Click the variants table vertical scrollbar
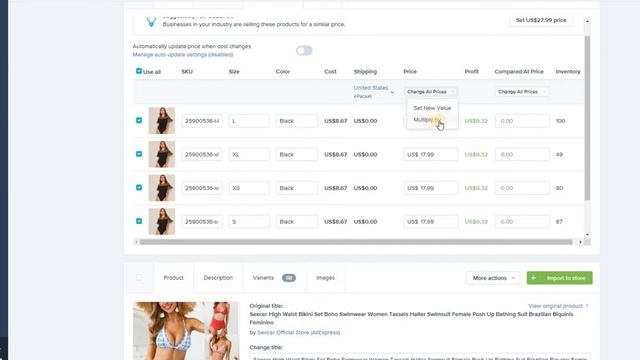The width and height of the screenshot is (640, 360). pos(587,118)
